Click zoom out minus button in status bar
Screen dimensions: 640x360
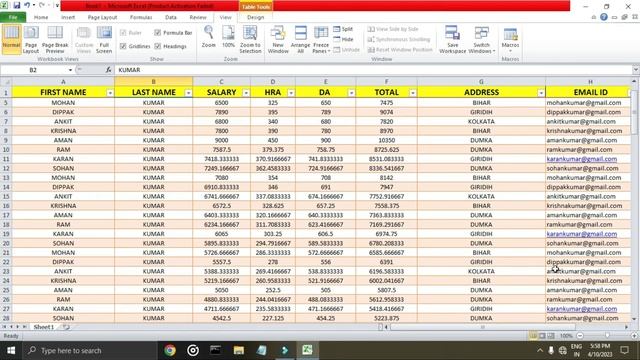pos(580,336)
